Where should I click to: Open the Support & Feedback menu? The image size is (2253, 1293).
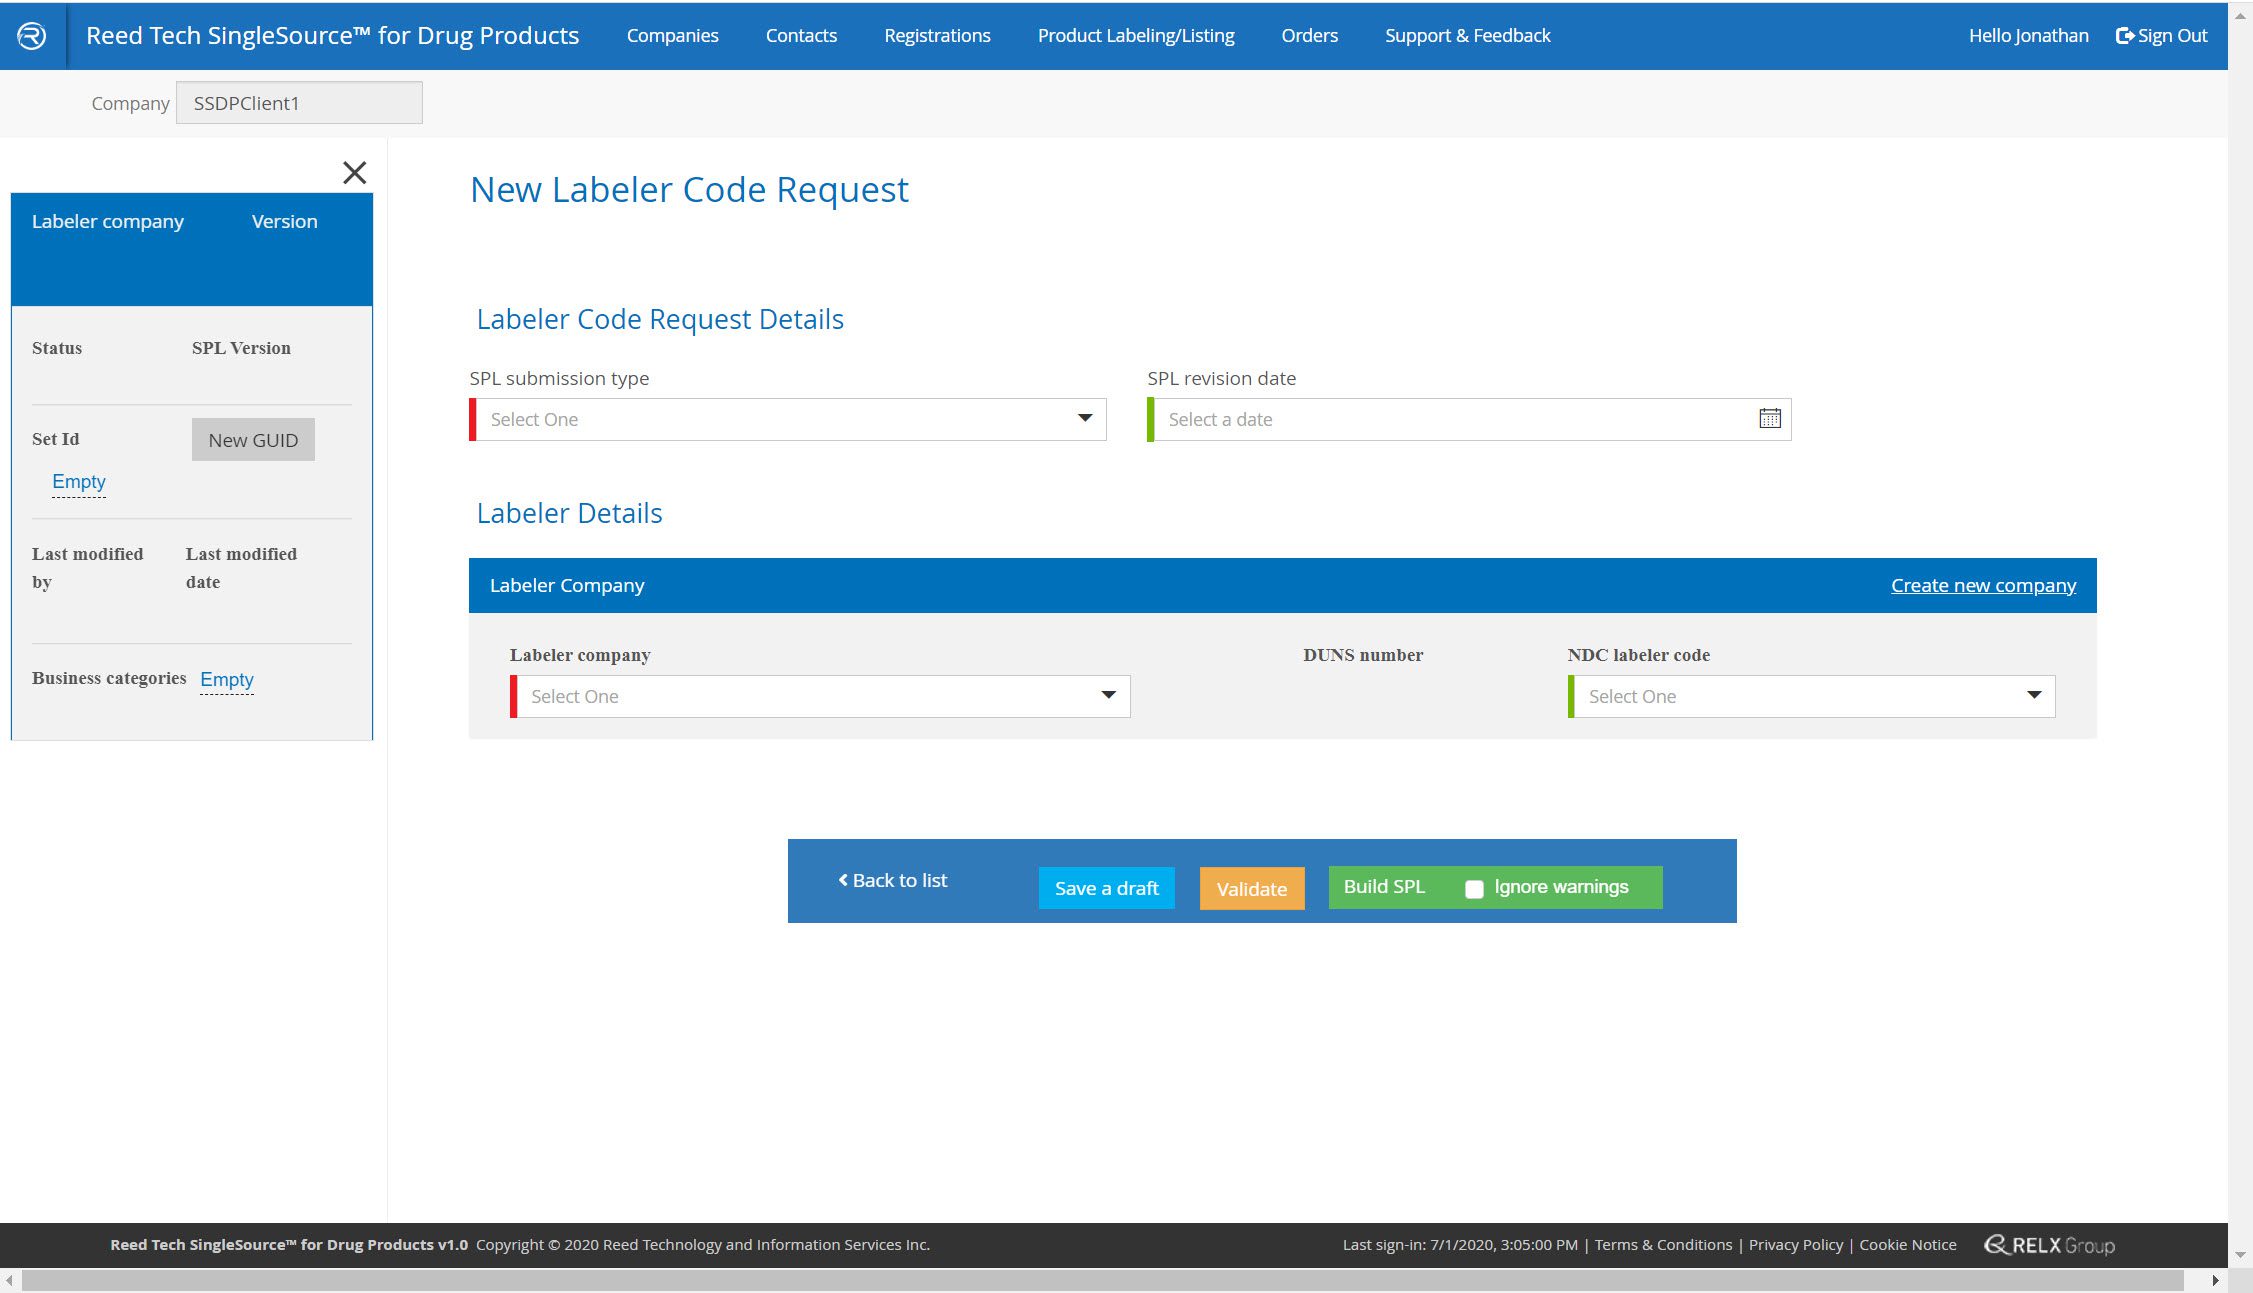pos(1467,36)
